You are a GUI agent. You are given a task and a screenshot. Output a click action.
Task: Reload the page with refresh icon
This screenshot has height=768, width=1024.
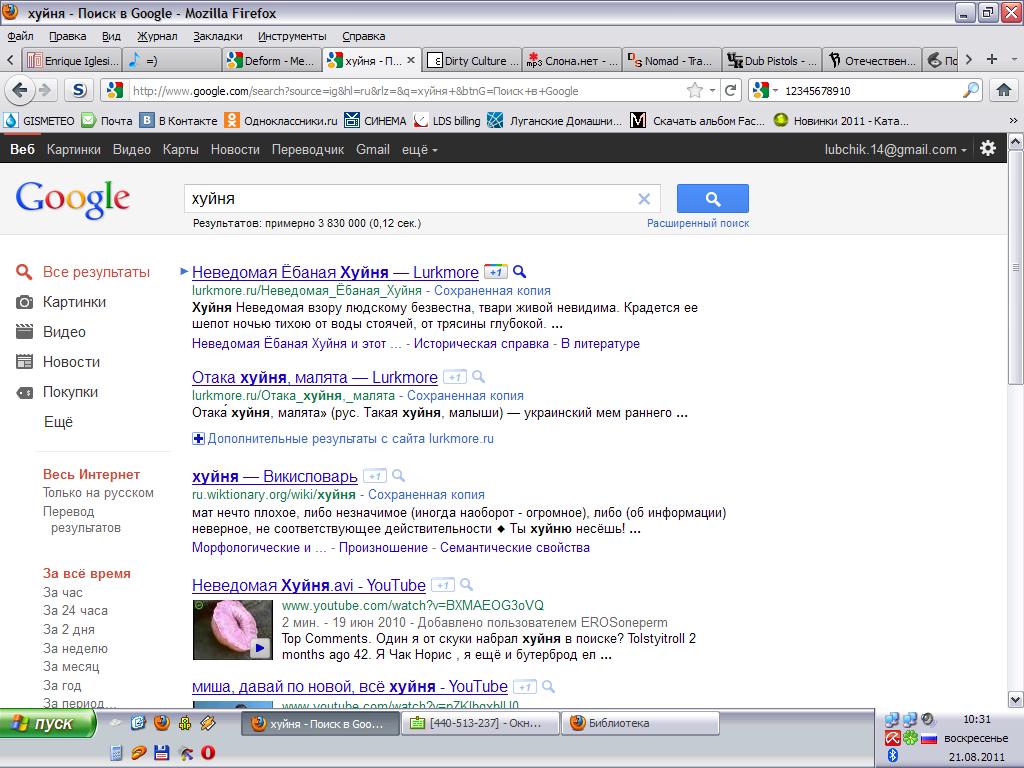tap(731, 90)
